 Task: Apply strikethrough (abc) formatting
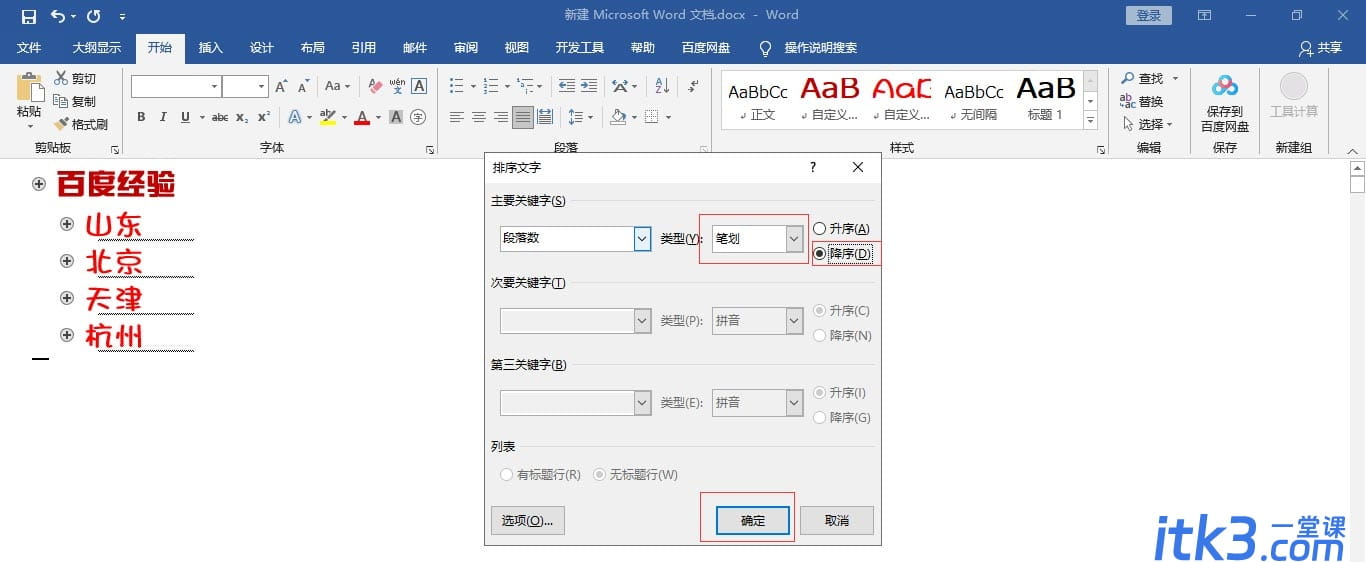pos(220,117)
